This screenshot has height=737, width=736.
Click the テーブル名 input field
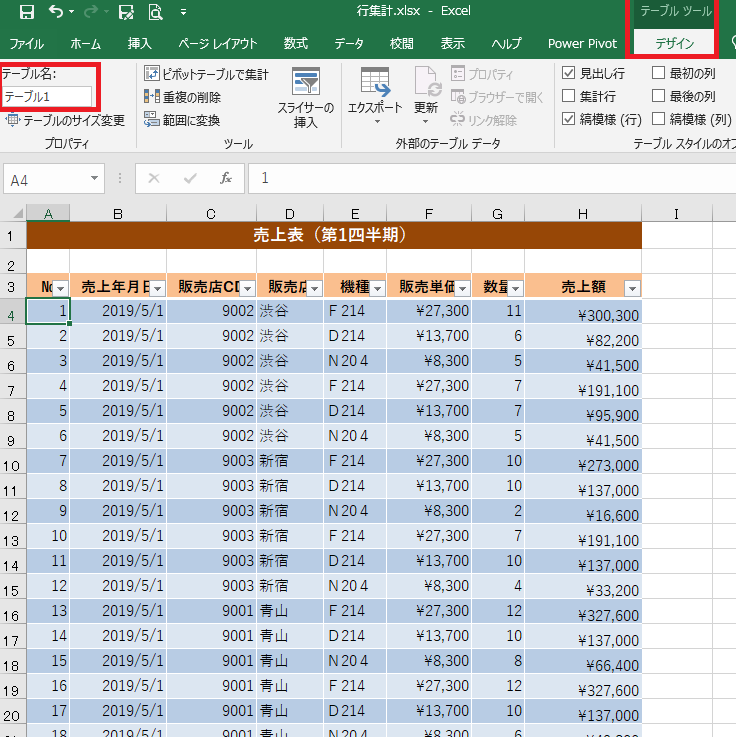47,96
